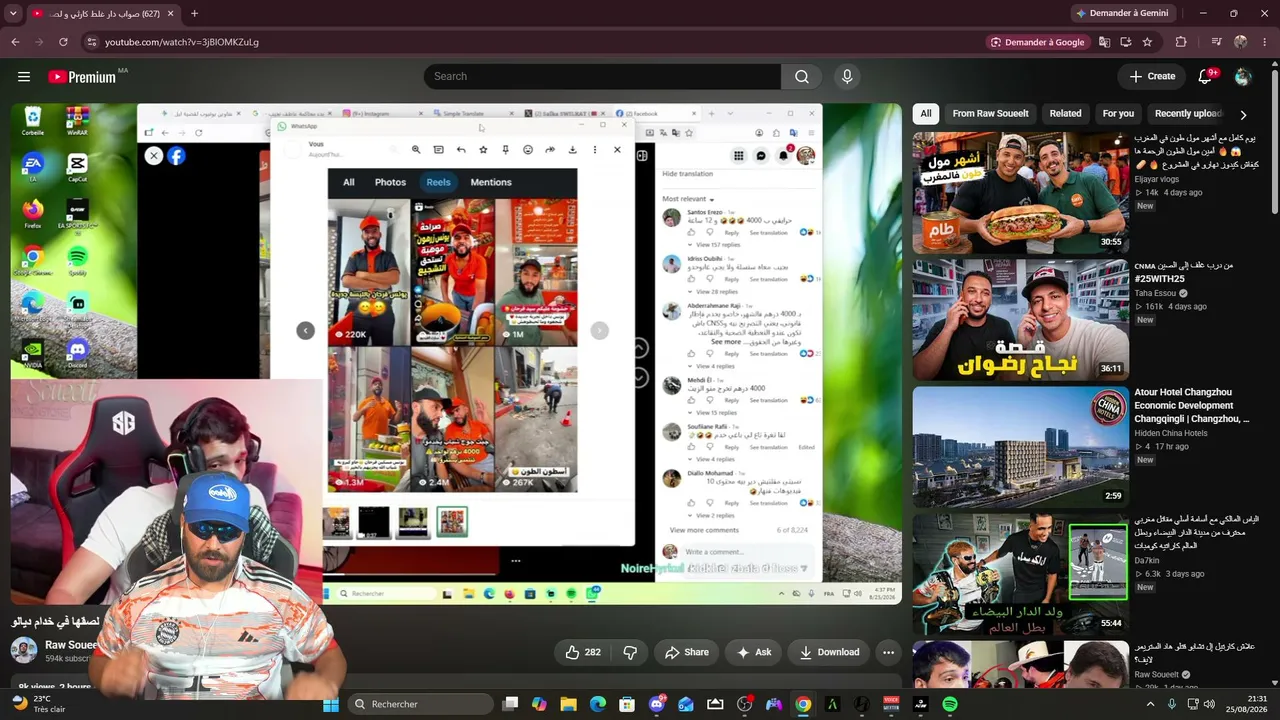The width and height of the screenshot is (1280, 720).
Task: Open Microsoft Store from the taskbar
Action: [627, 704]
